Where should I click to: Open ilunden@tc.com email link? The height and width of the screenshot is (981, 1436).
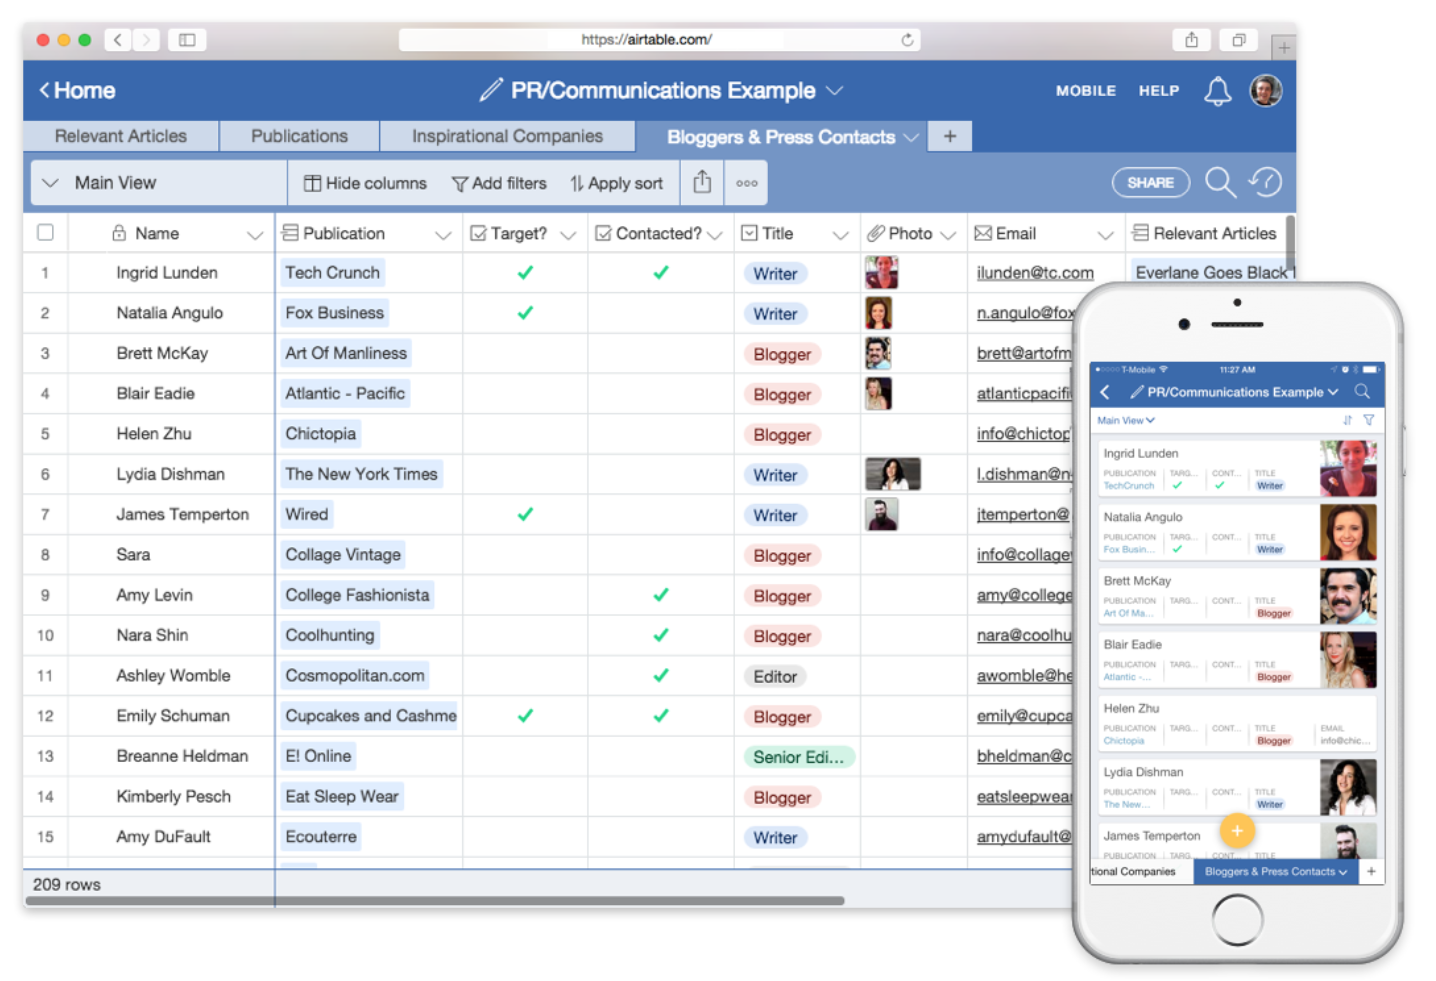click(1035, 272)
